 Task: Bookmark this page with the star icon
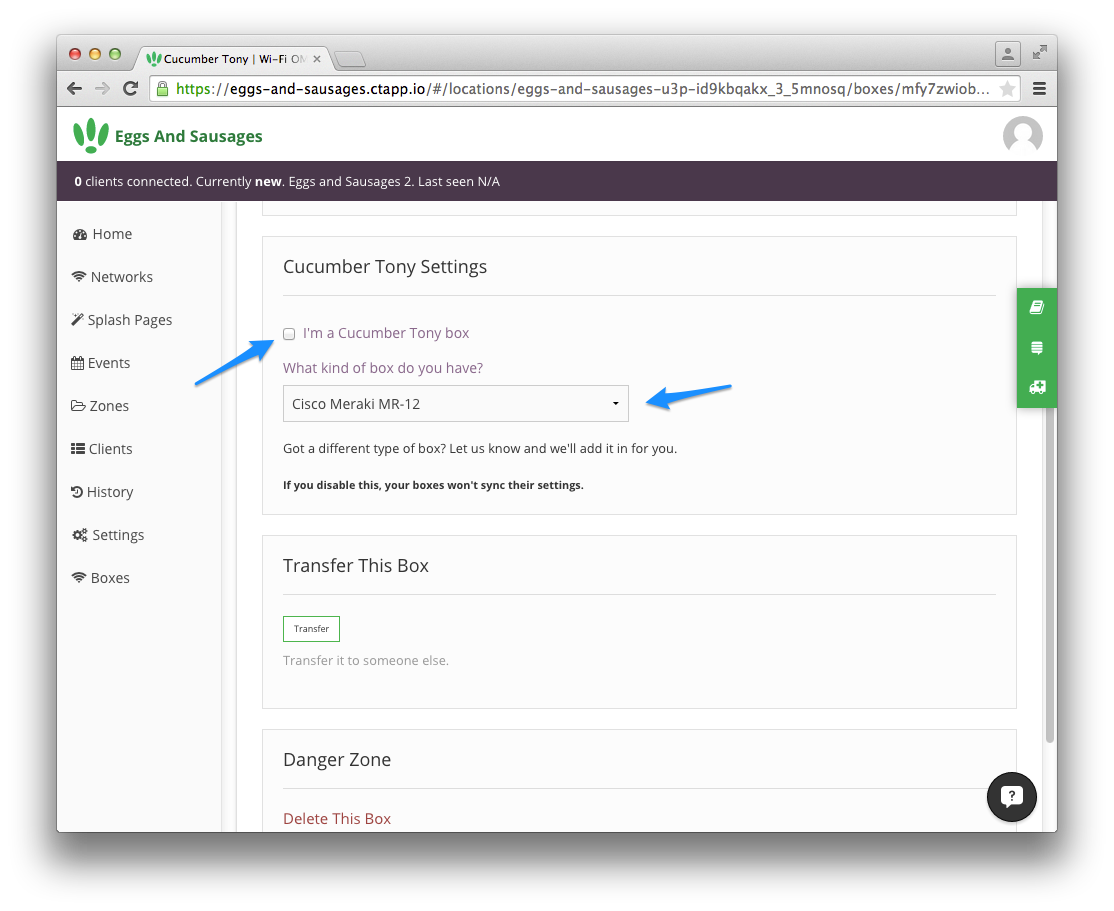click(1007, 89)
